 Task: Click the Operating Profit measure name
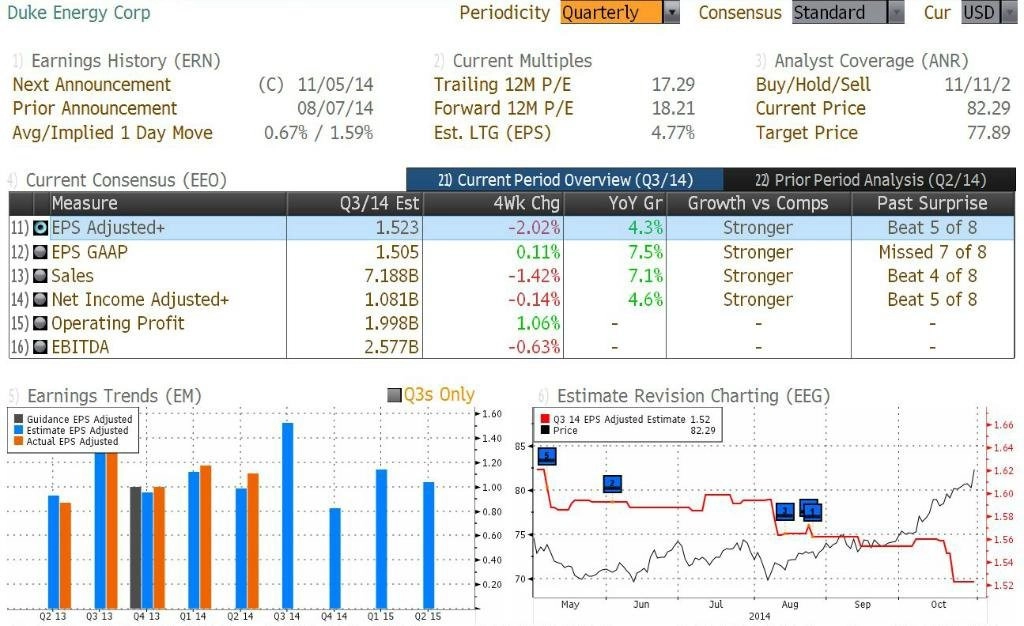point(118,323)
